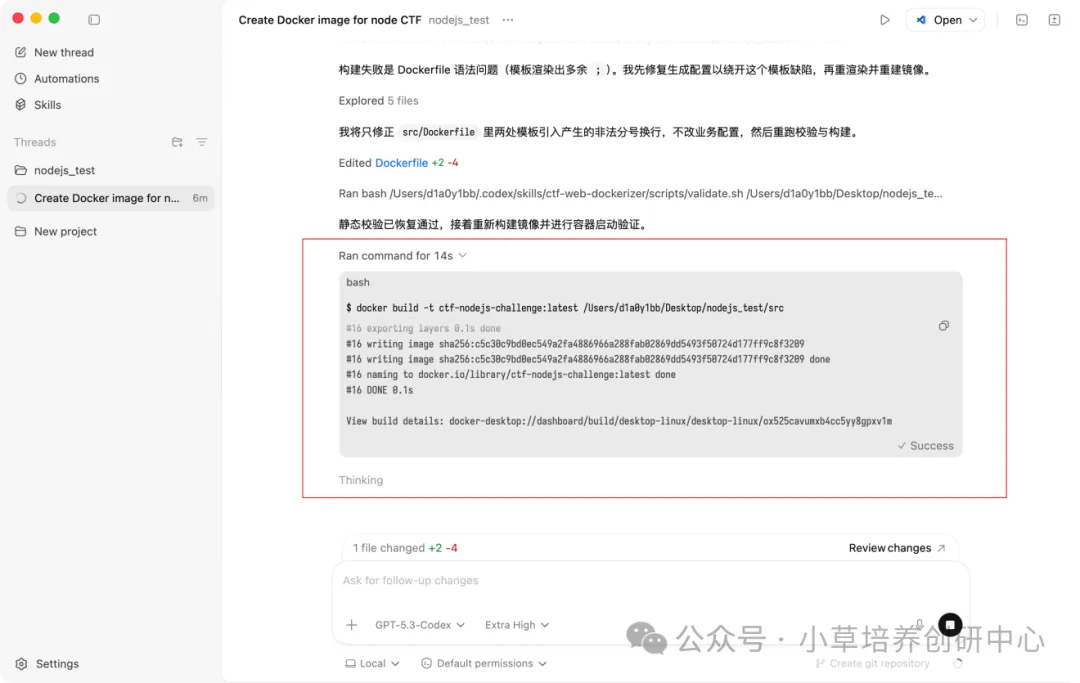Copy the bash command output
Image resolution: width=1080 pixels, height=683 pixels.
(944, 326)
